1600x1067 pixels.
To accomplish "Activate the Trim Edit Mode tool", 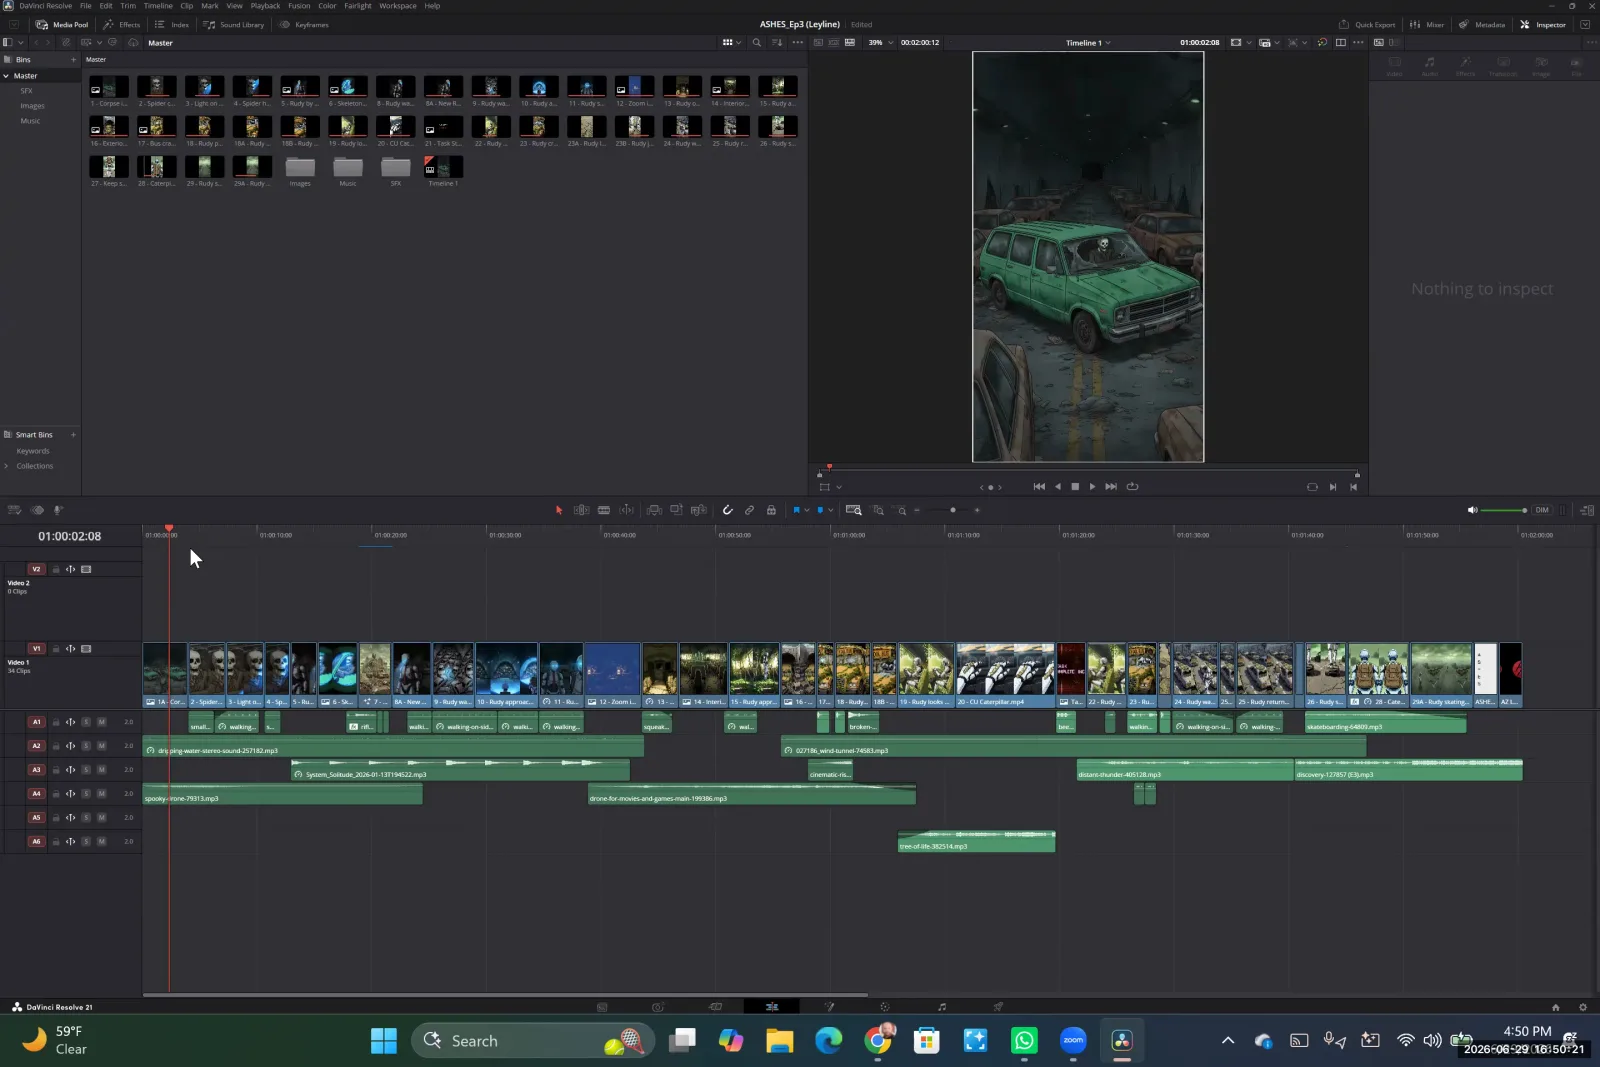I will pyautogui.click(x=581, y=510).
